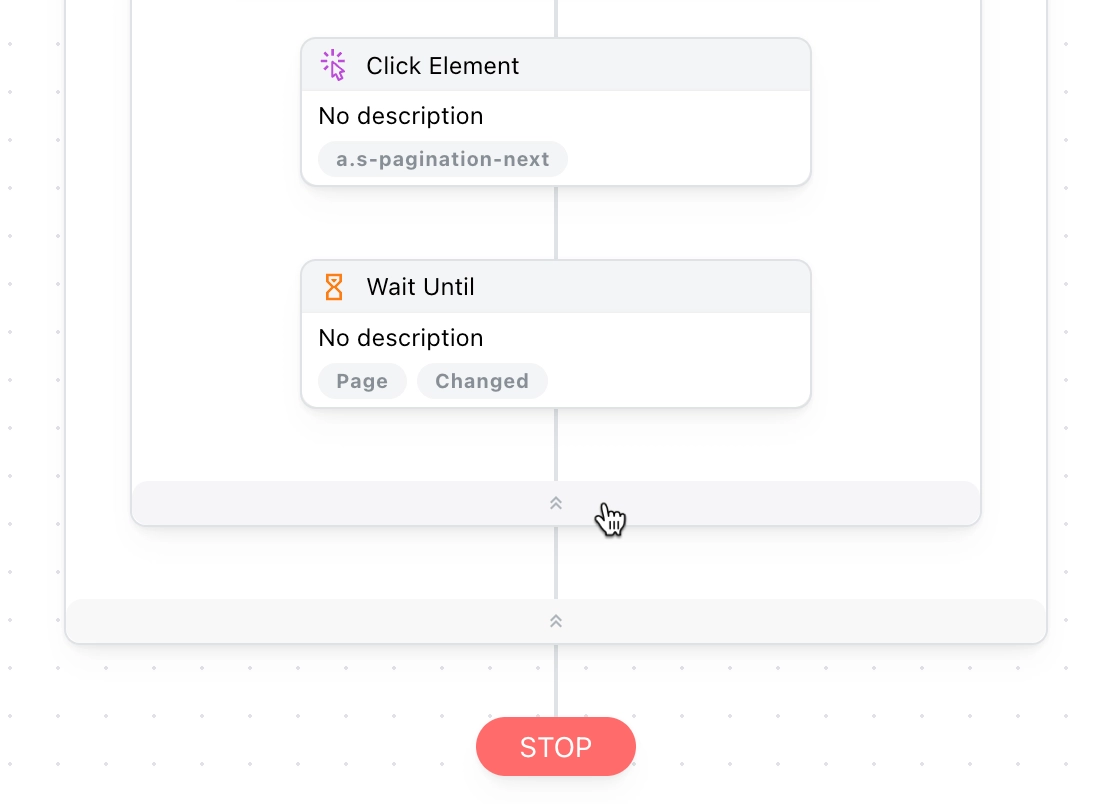Image resolution: width=1112 pixels, height=804 pixels.
Task: Select the Wait Until card header bar
Action: [556, 287]
